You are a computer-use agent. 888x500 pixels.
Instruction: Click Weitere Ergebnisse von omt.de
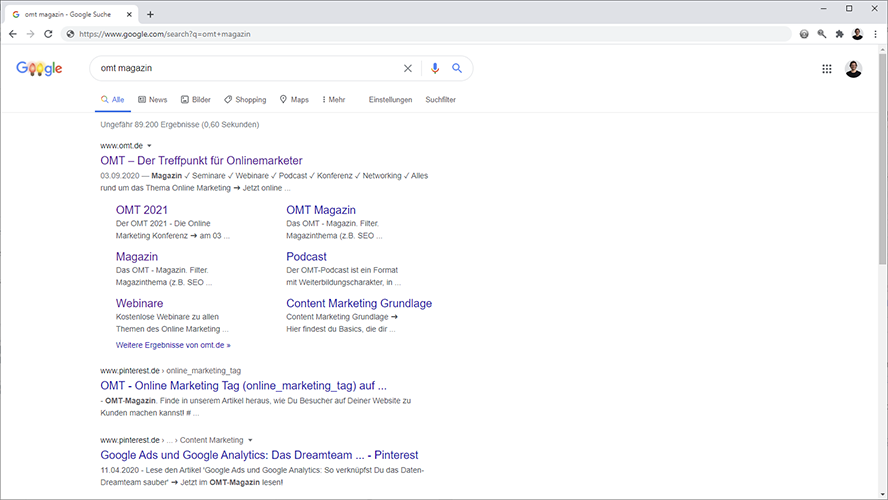click(x=173, y=345)
